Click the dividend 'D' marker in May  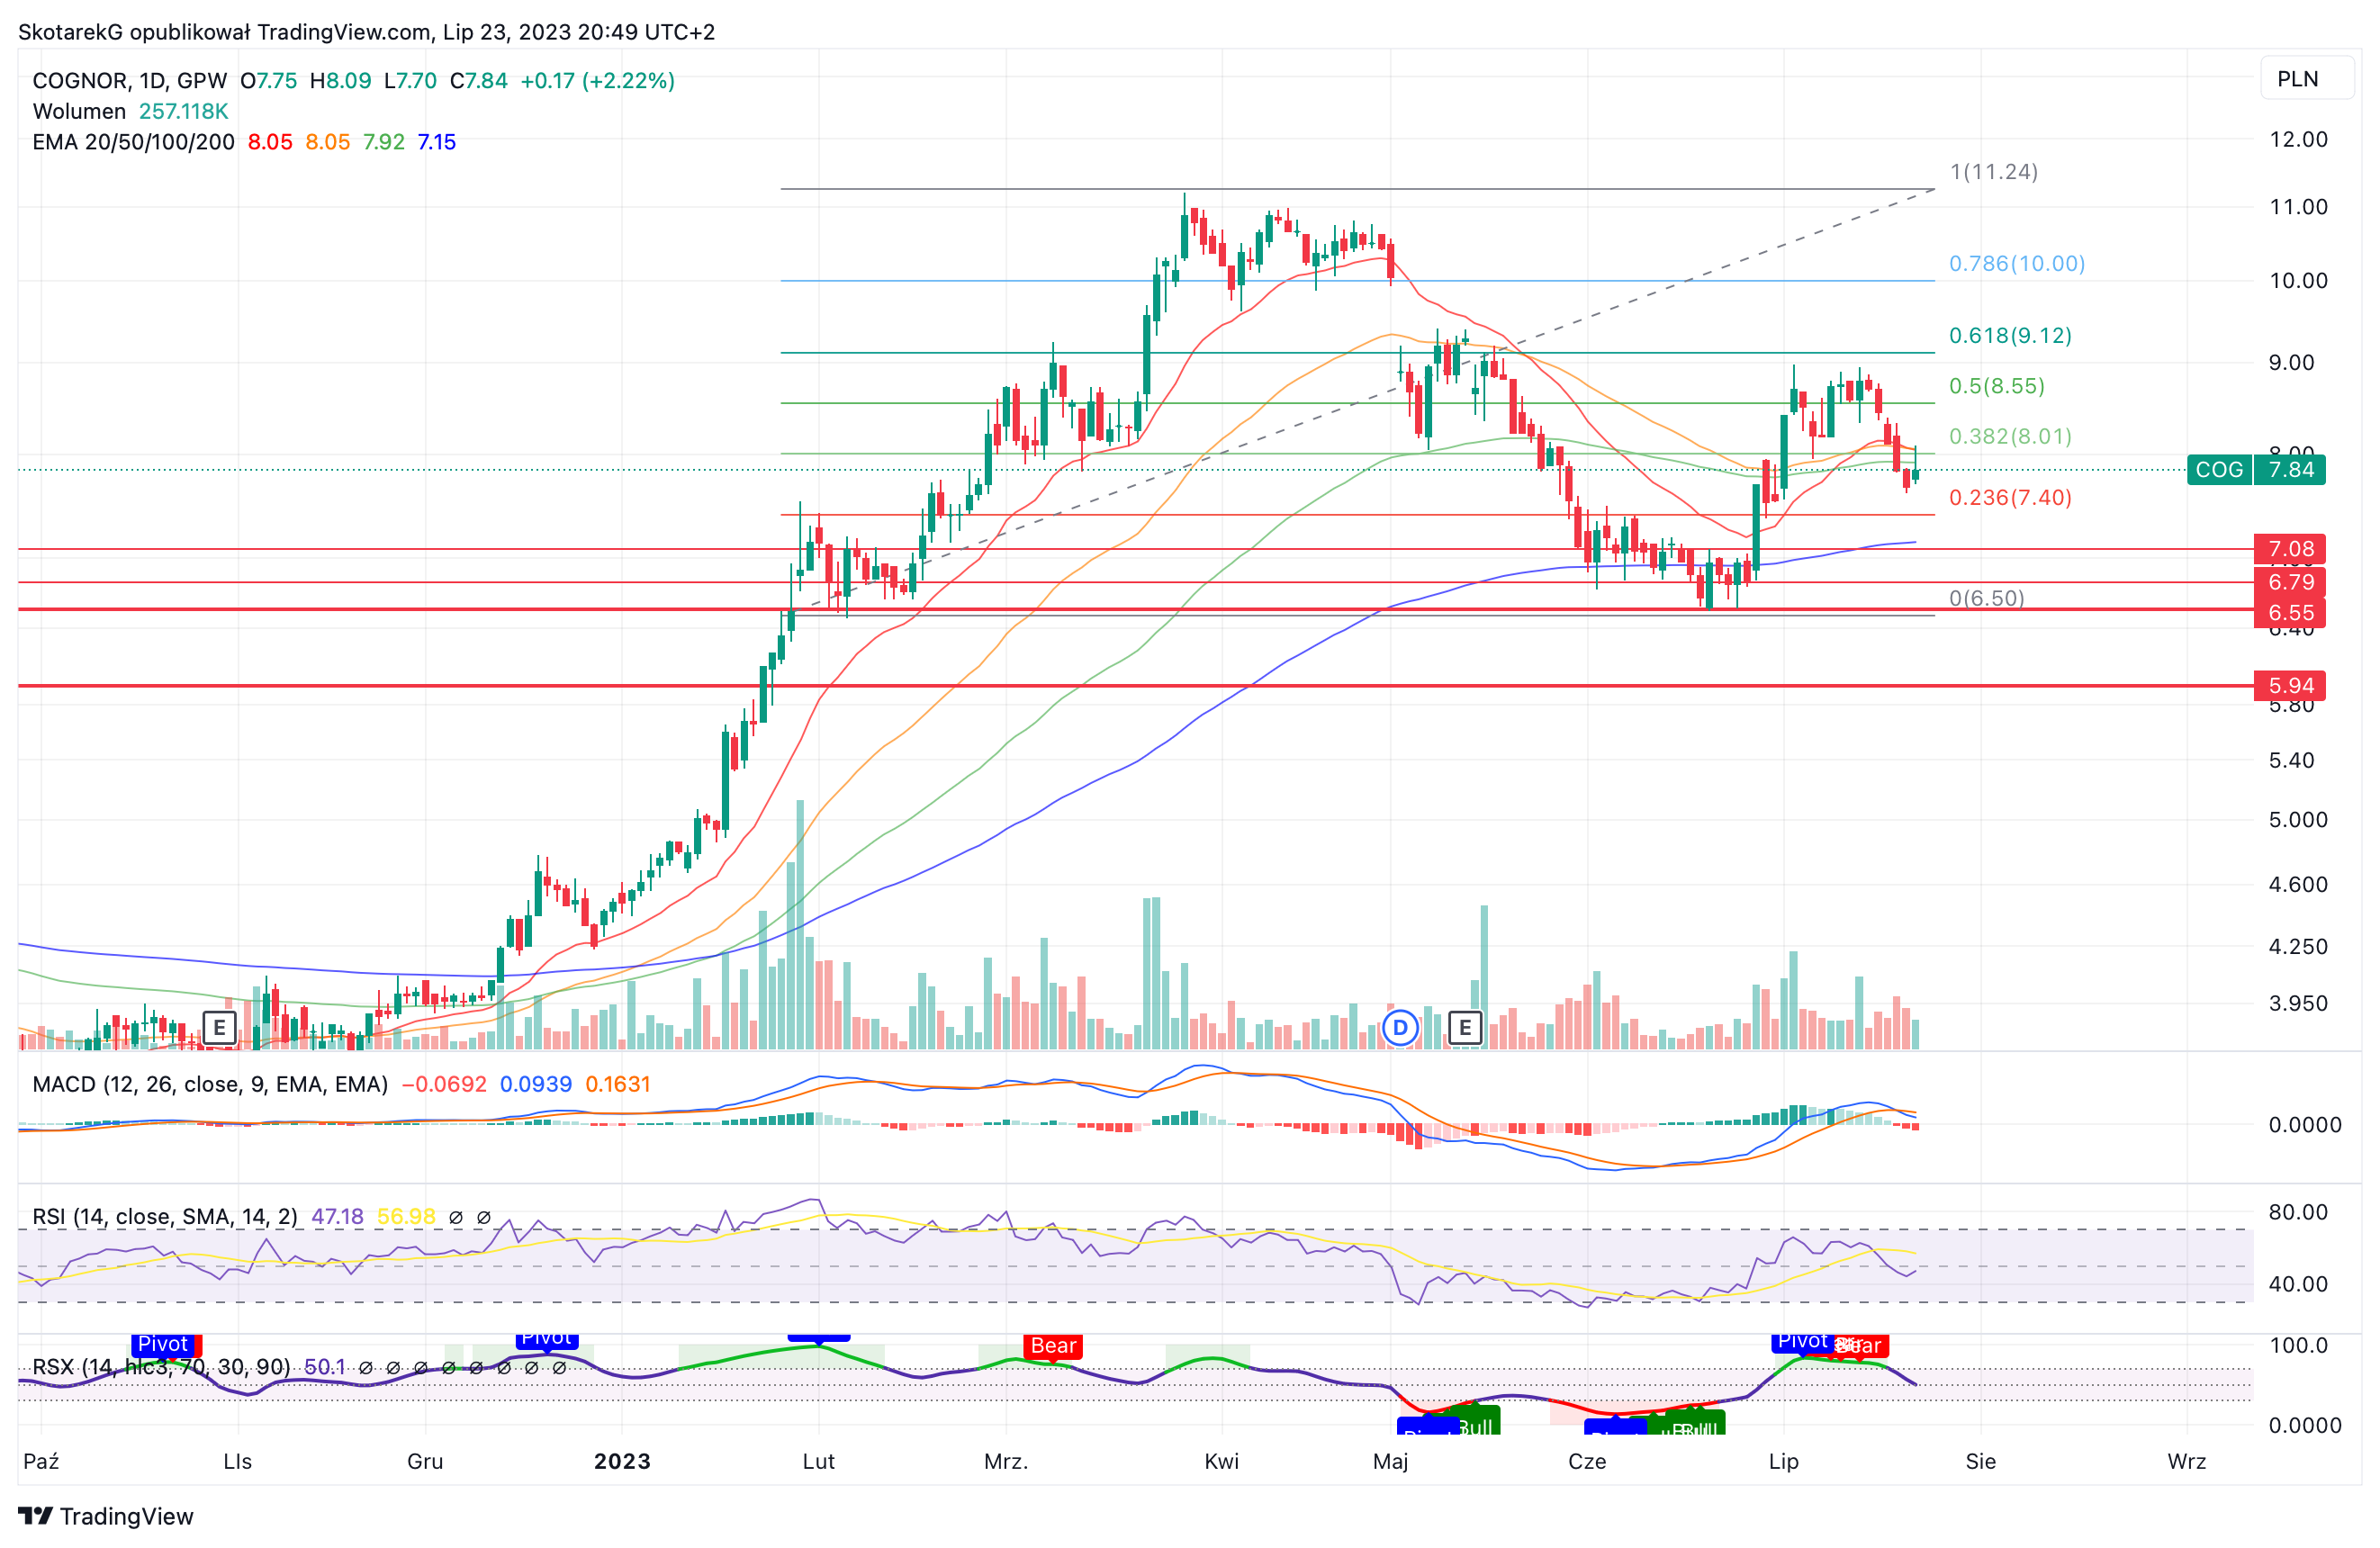coord(1400,1027)
